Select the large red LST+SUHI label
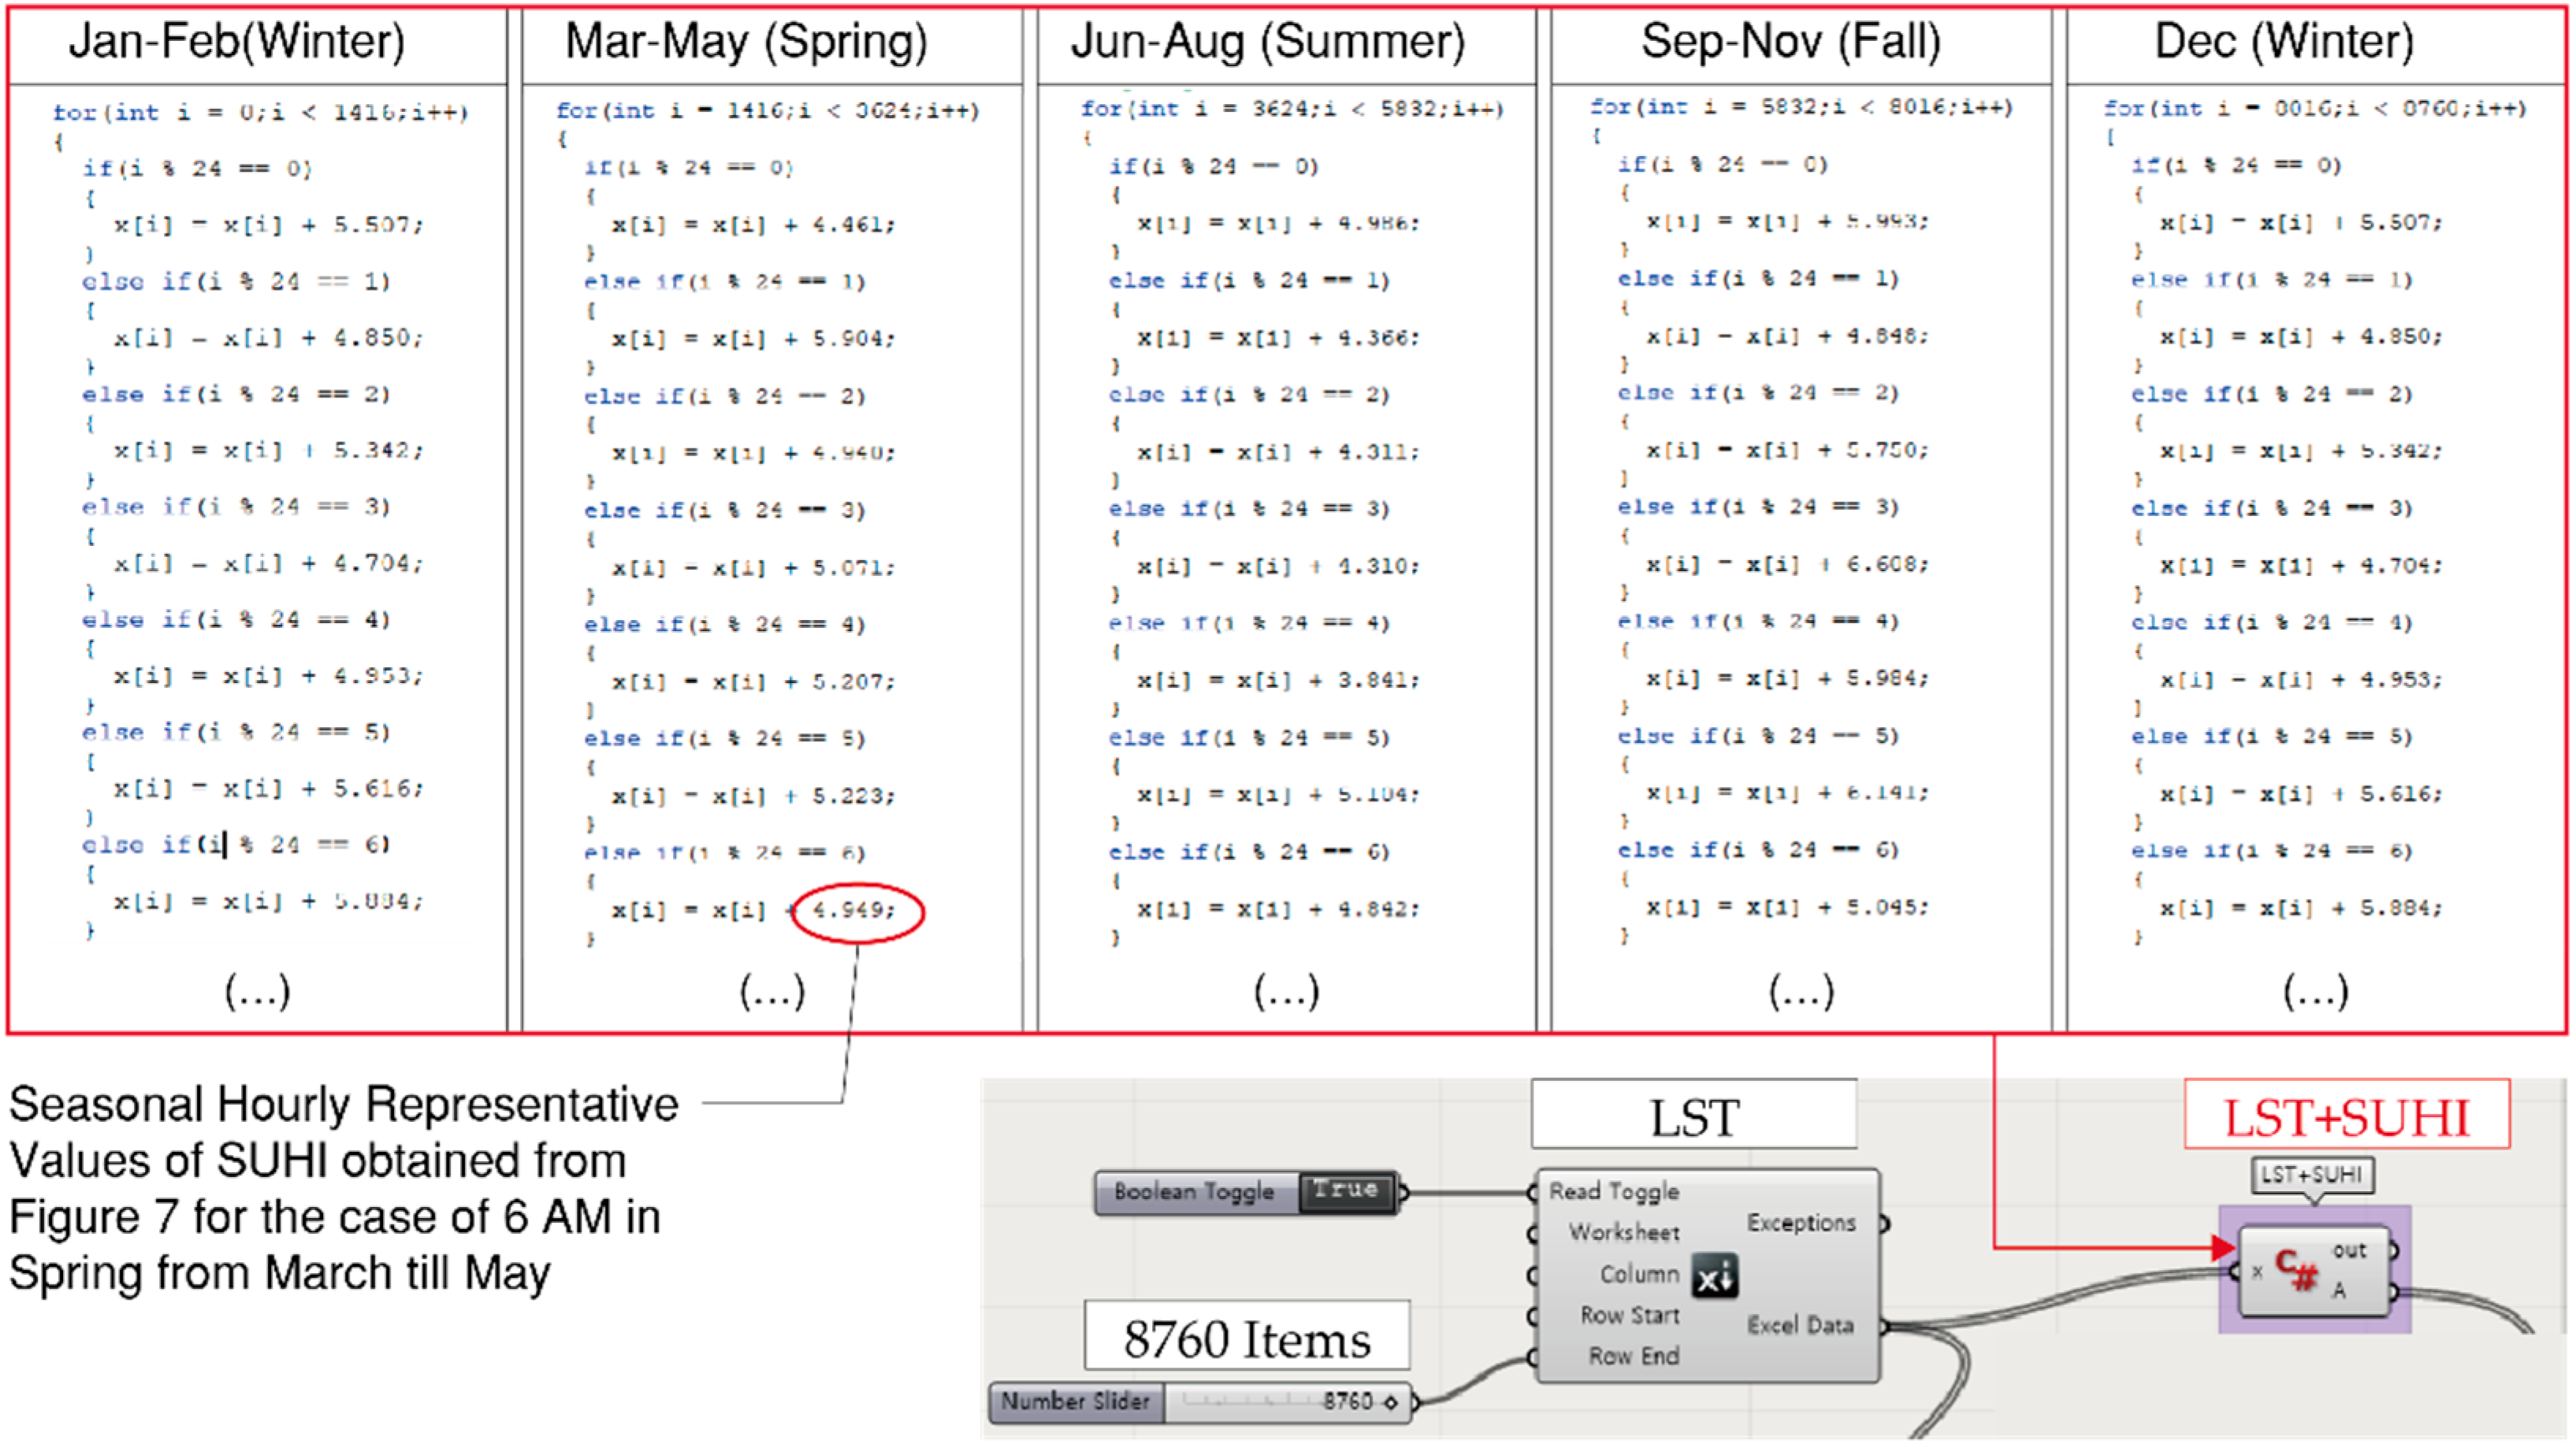Viewport: 2576px width, 1452px height. point(2346,1115)
